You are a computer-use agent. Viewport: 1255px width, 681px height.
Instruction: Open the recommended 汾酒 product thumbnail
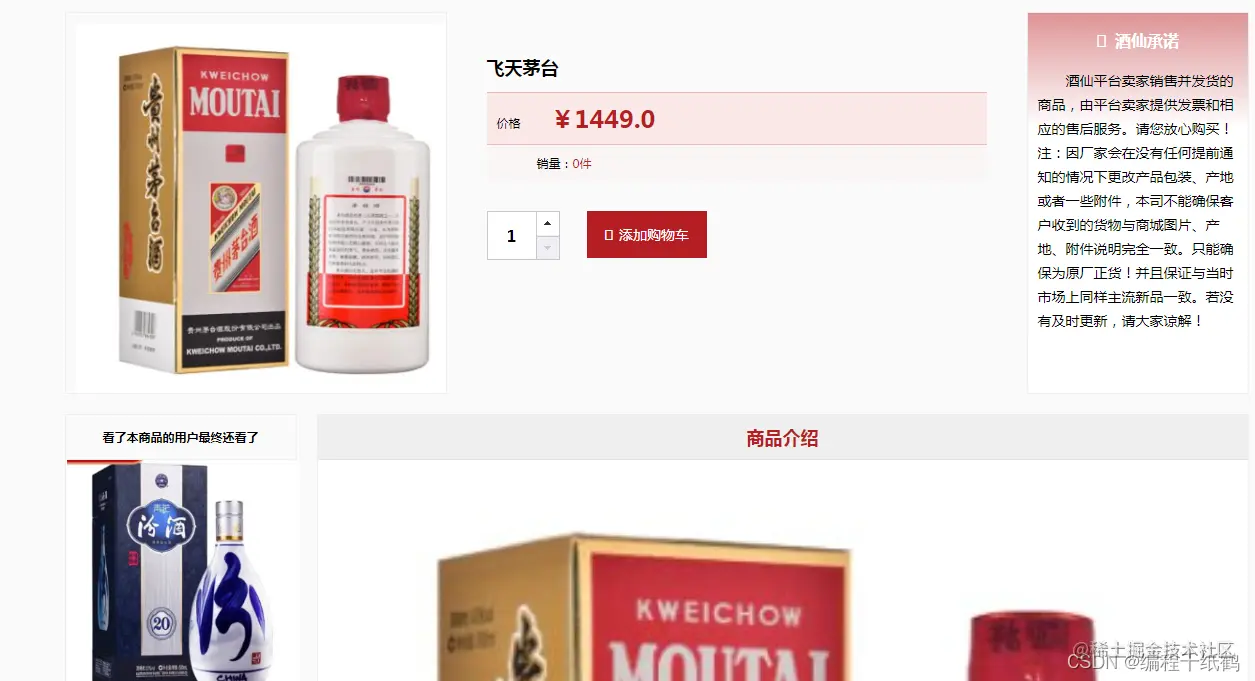182,571
